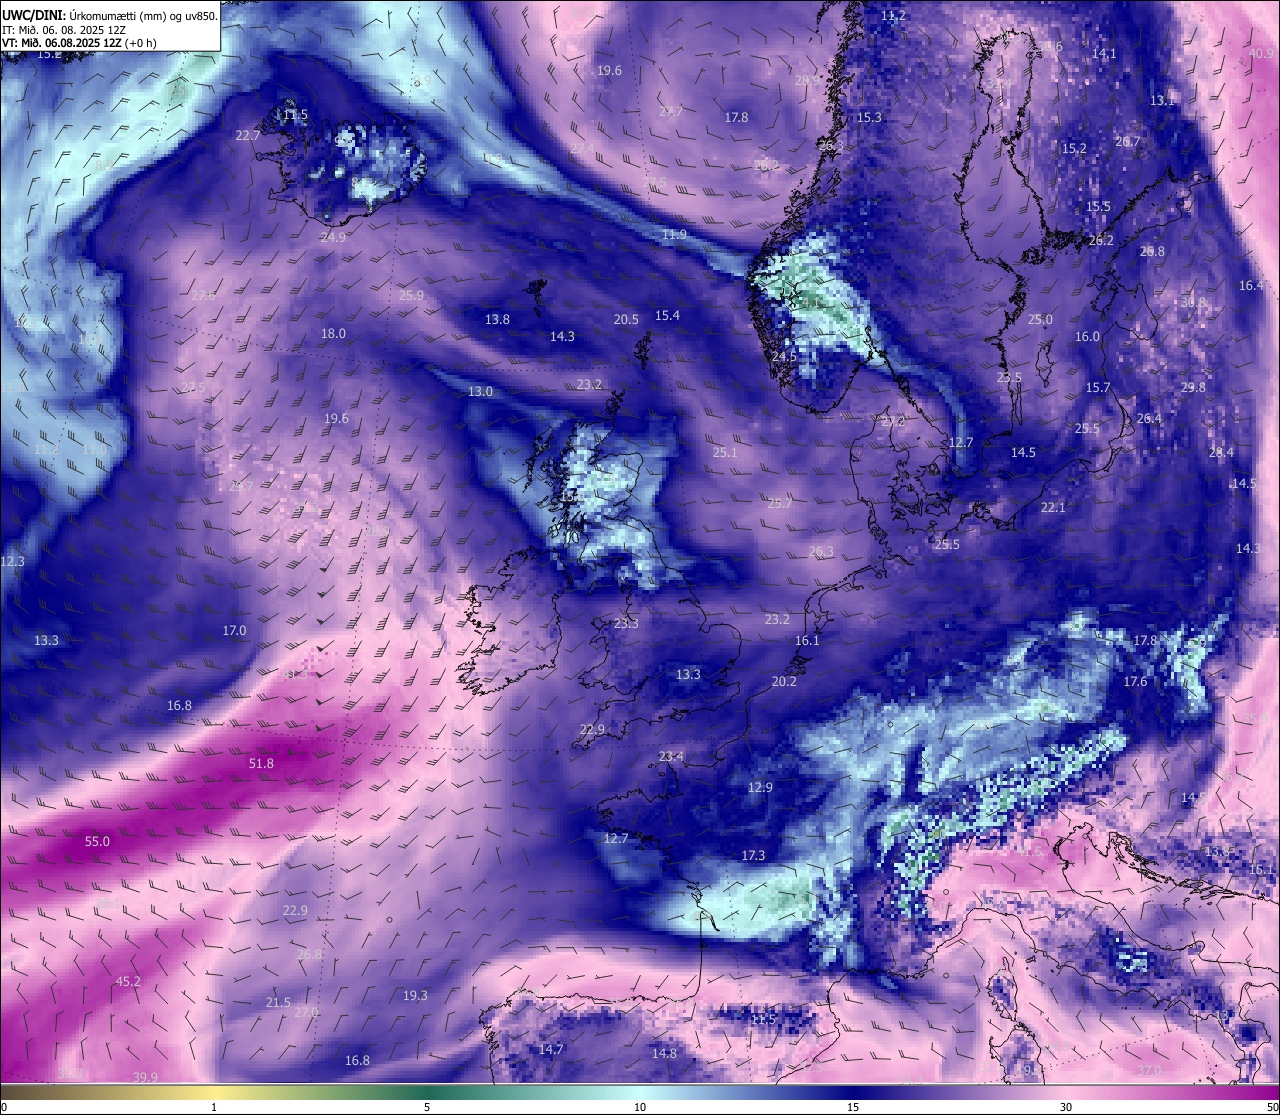Click the color scale label 30
The width and height of the screenshot is (1280, 1115).
click(x=1066, y=1107)
